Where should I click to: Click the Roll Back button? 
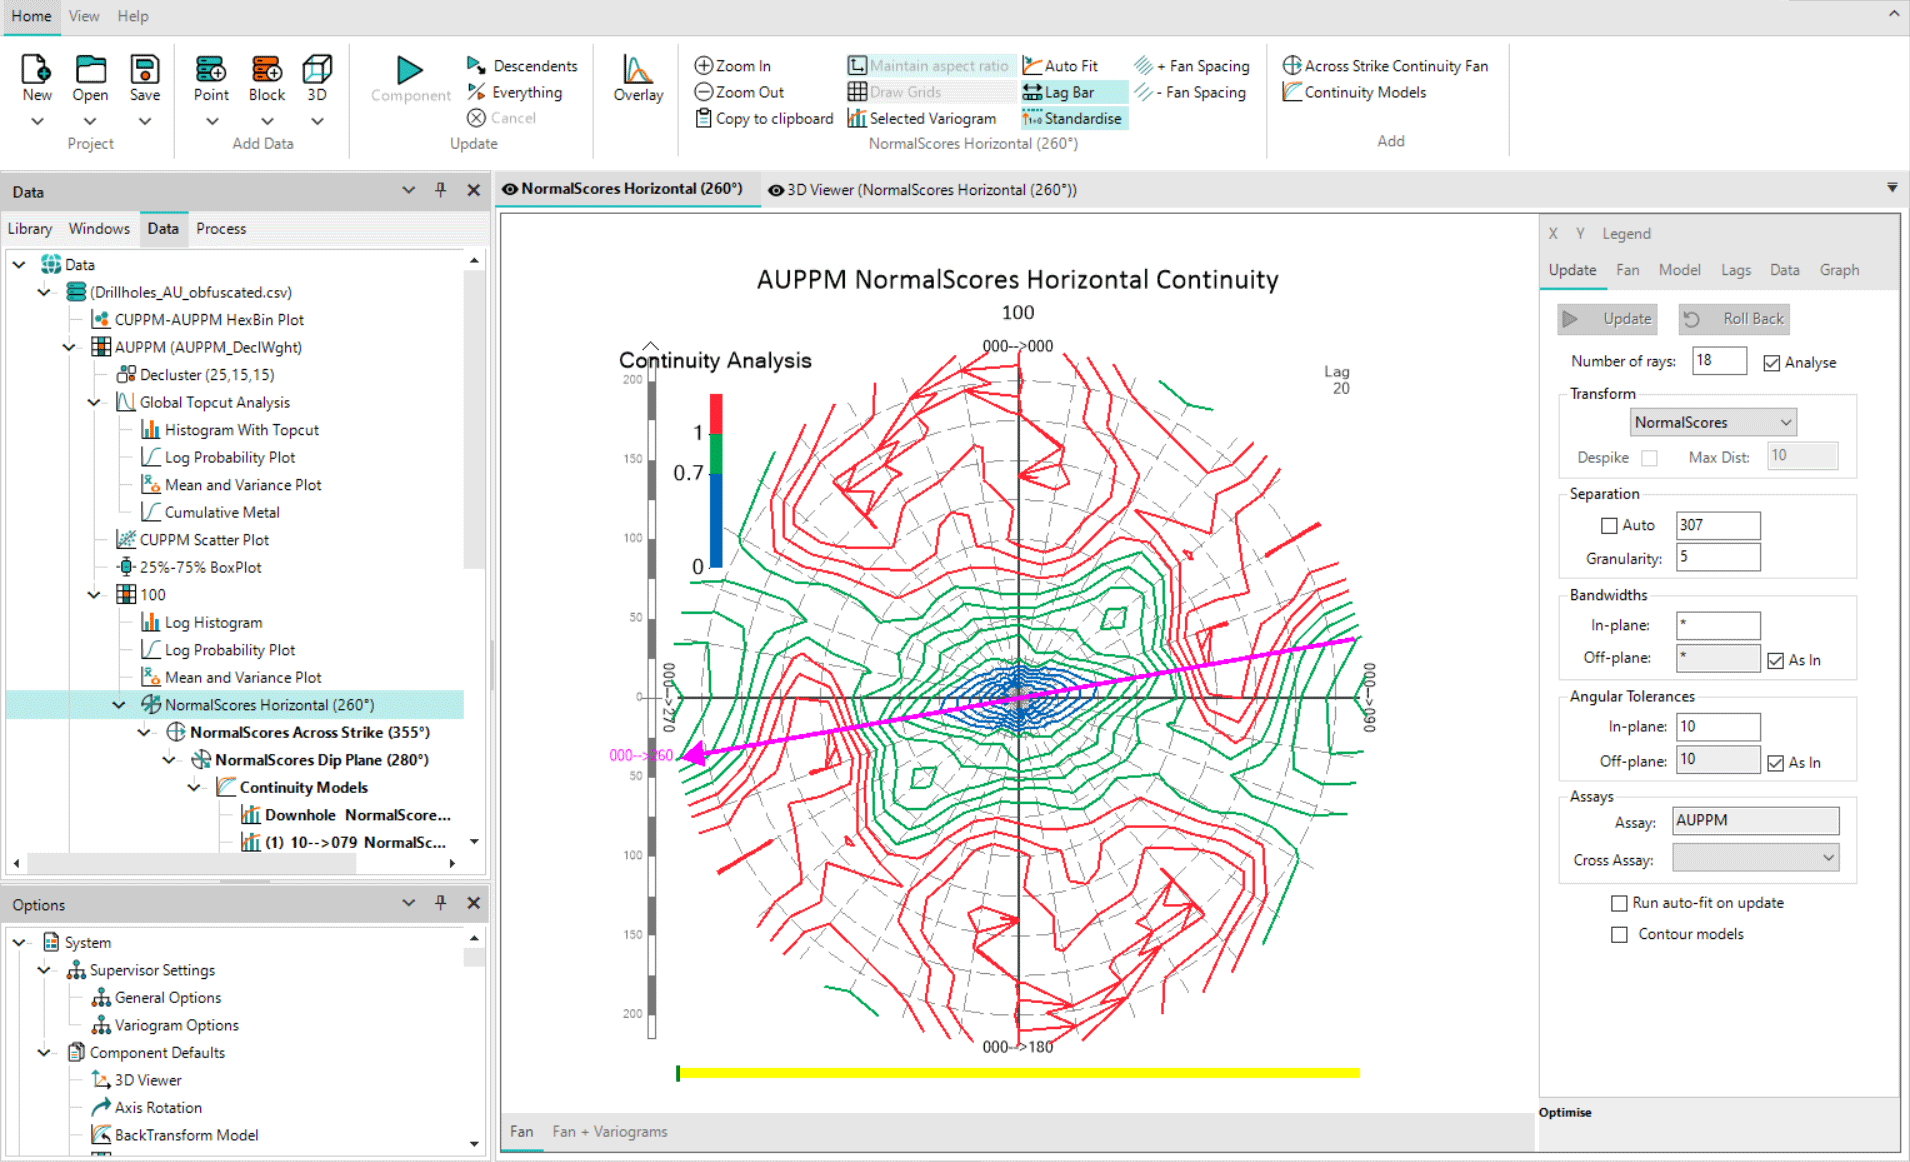1734,319
